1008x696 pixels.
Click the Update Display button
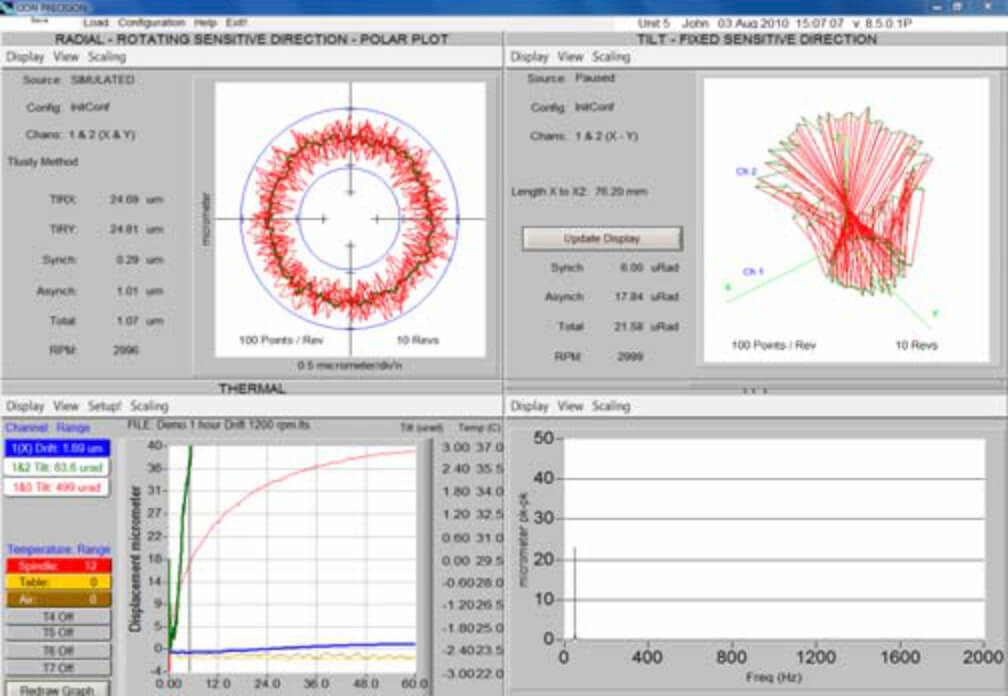[x=602, y=238]
